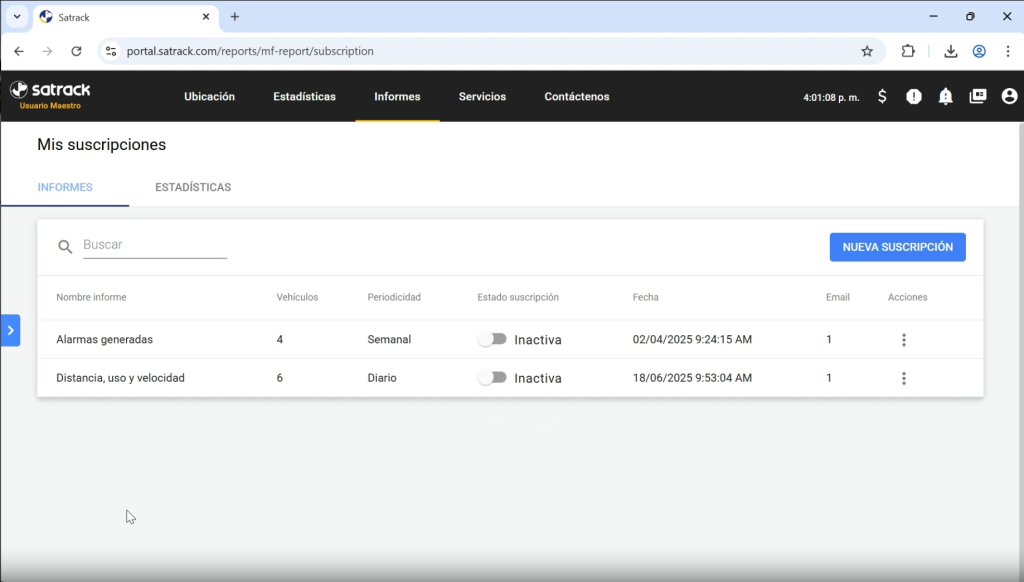
Task: Open the Contáctenos menu
Action: 577,97
